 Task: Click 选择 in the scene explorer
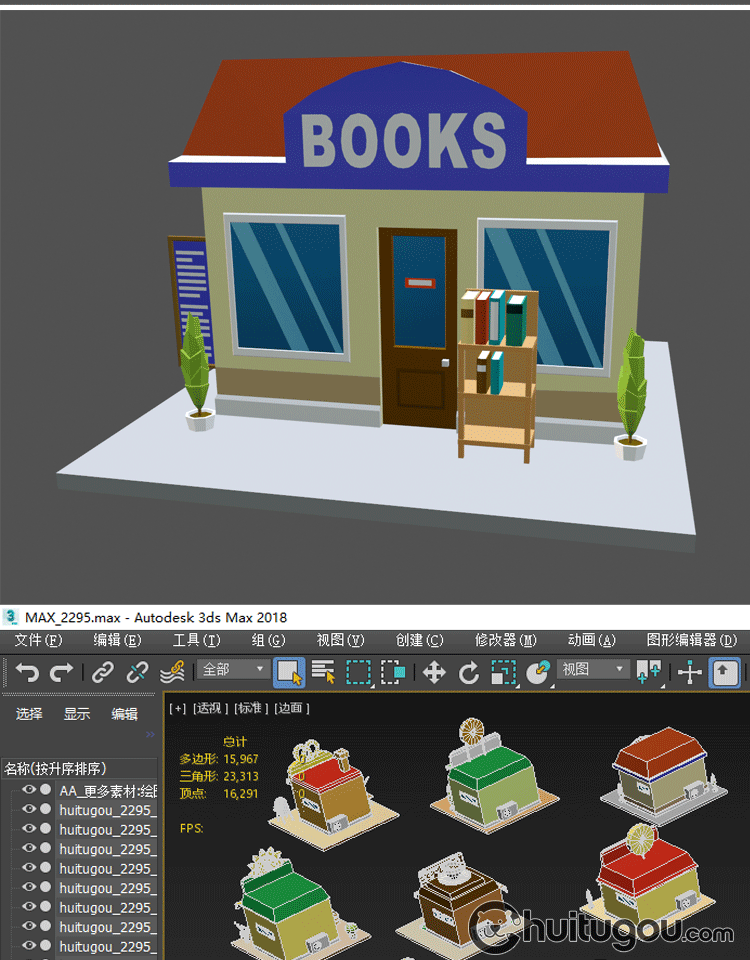(29, 714)
